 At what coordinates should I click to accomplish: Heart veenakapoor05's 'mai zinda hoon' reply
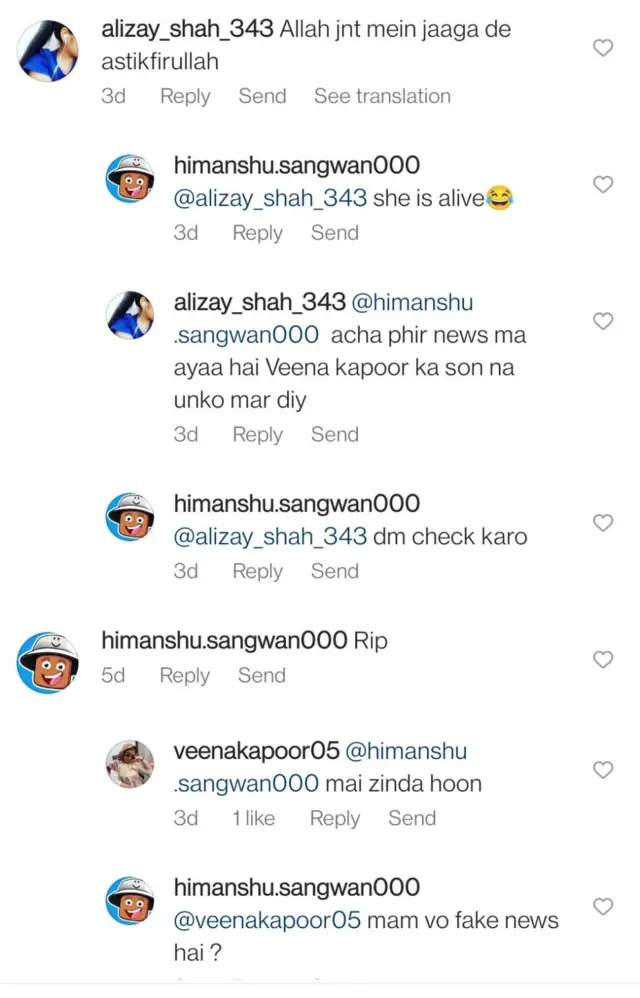[x=603, y=770]
